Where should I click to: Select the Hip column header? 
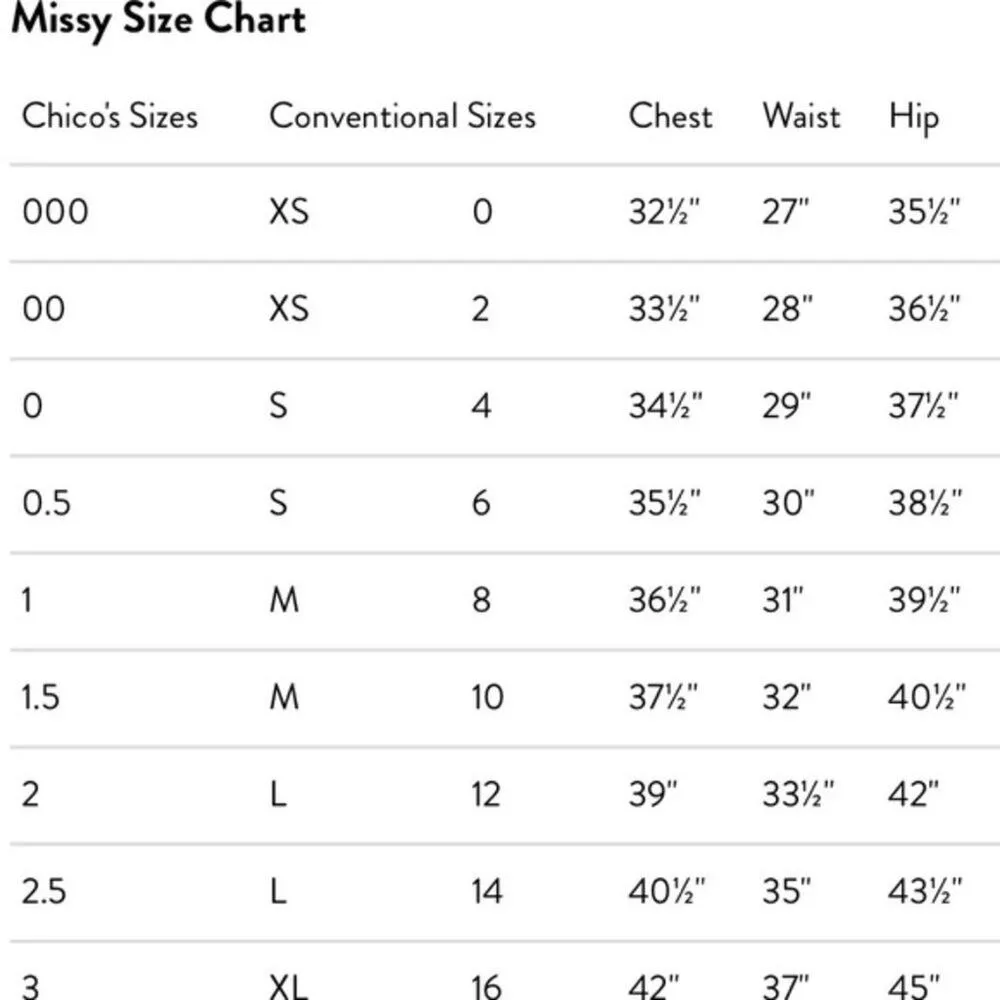tap(914, 118)
